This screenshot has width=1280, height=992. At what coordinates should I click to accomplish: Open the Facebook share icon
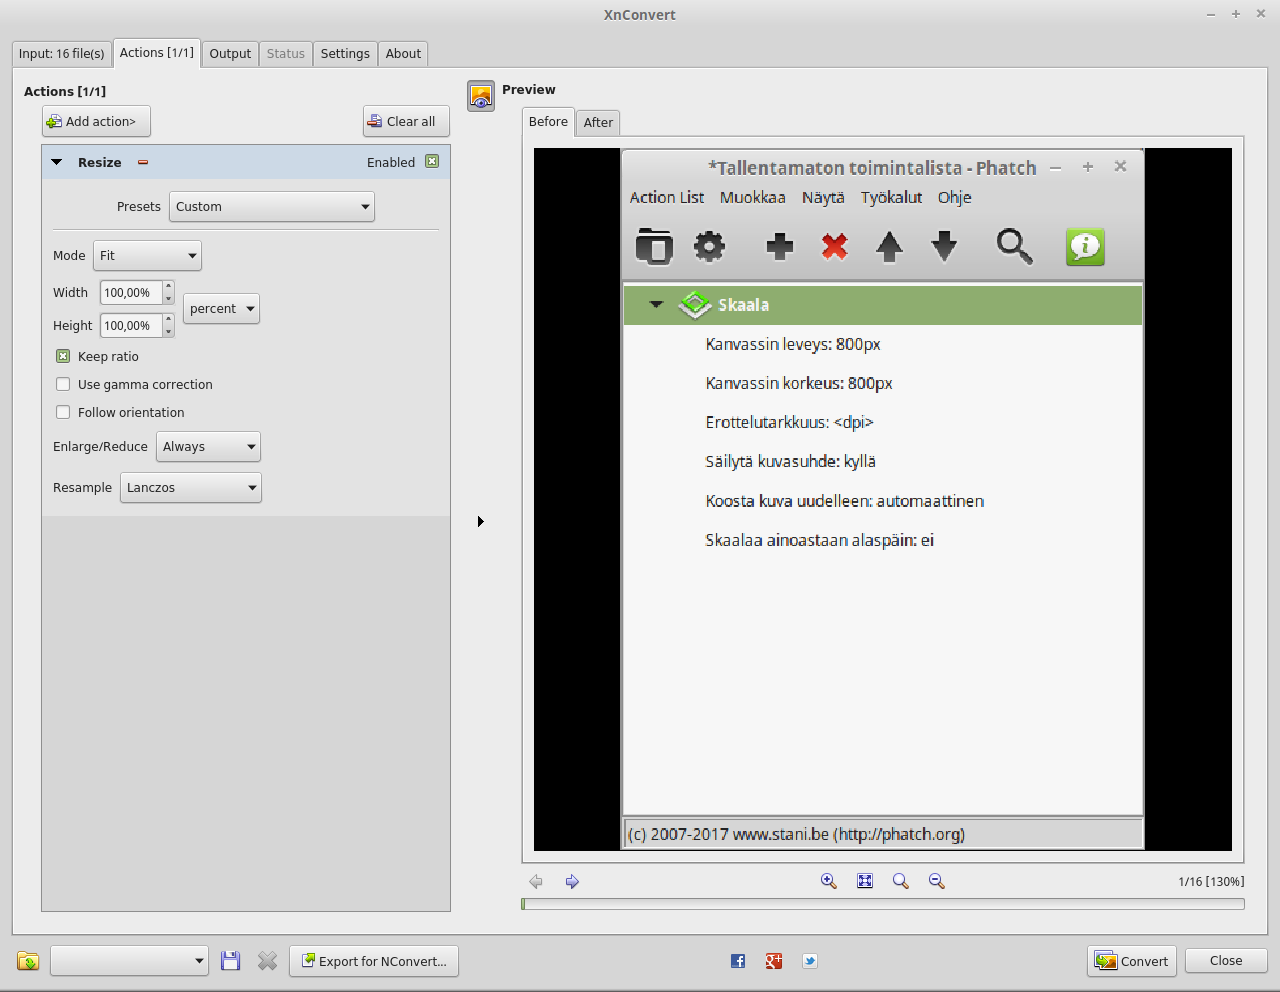click(738, 961)
